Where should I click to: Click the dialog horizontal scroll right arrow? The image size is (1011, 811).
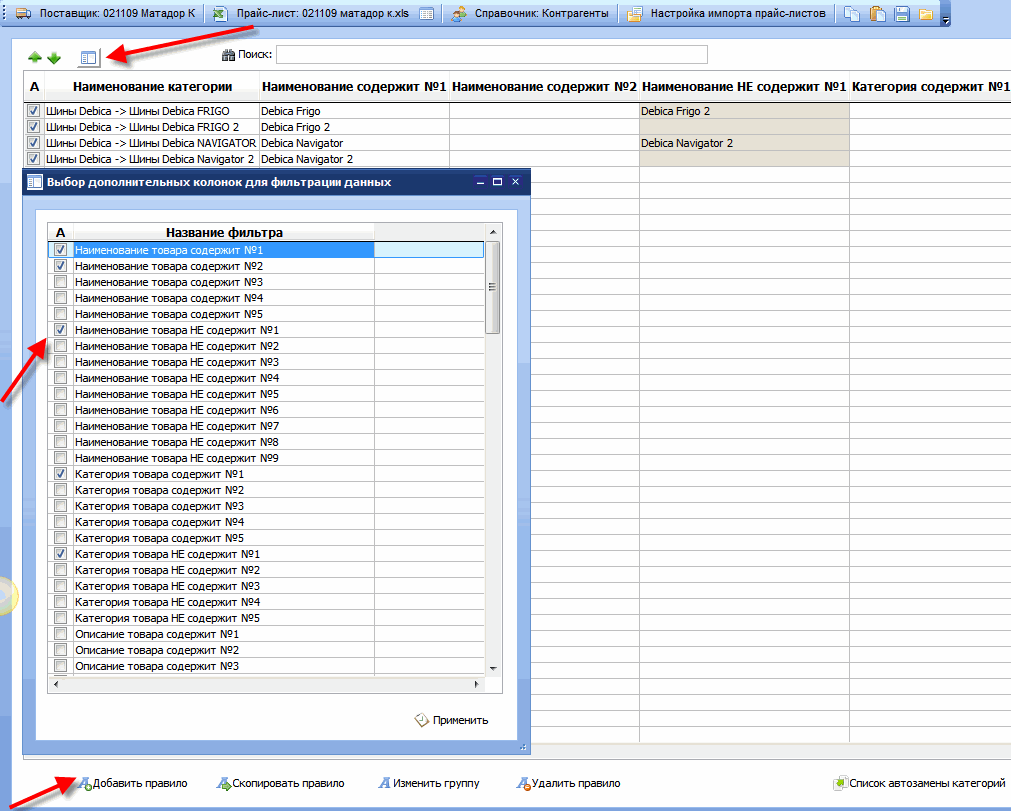click(x=476, y=685)
